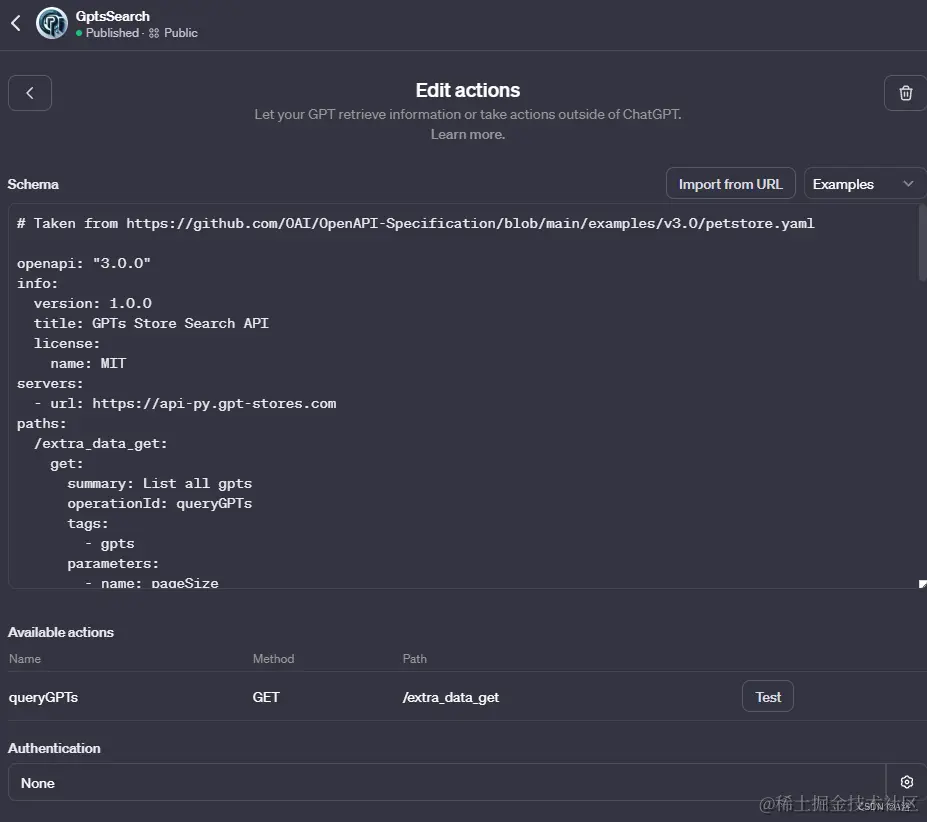Click the Available actions heading
This screenshot has height=822, width=927.
pos(61,632)
